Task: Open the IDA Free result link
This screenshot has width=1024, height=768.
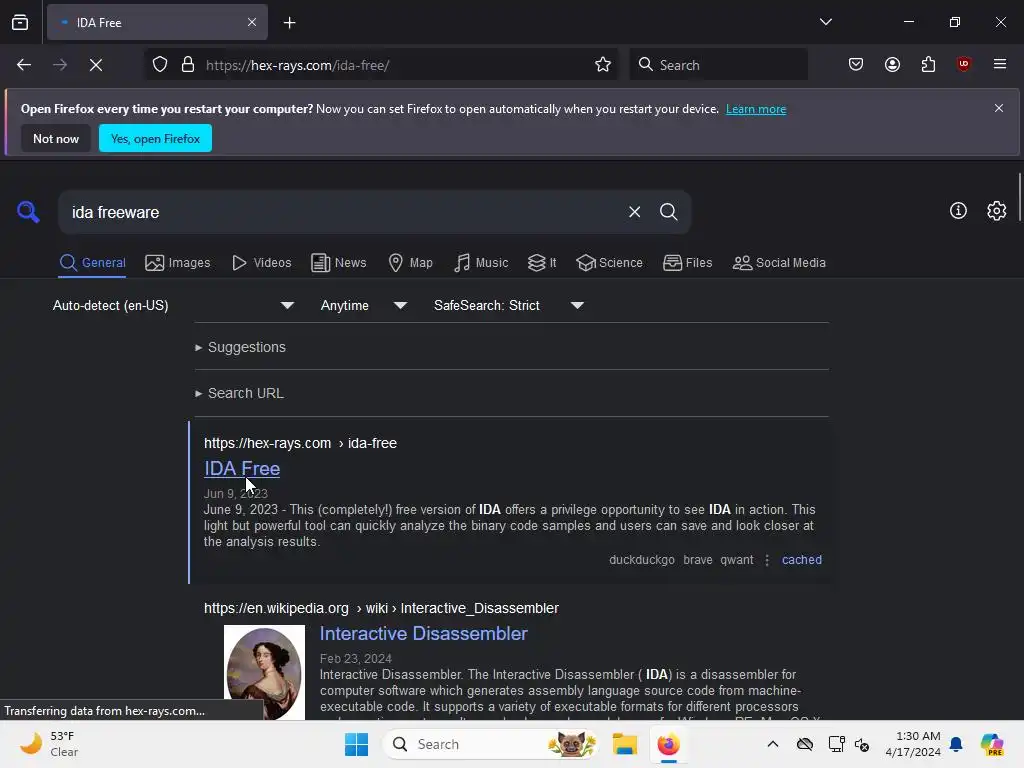Action: 242,468
